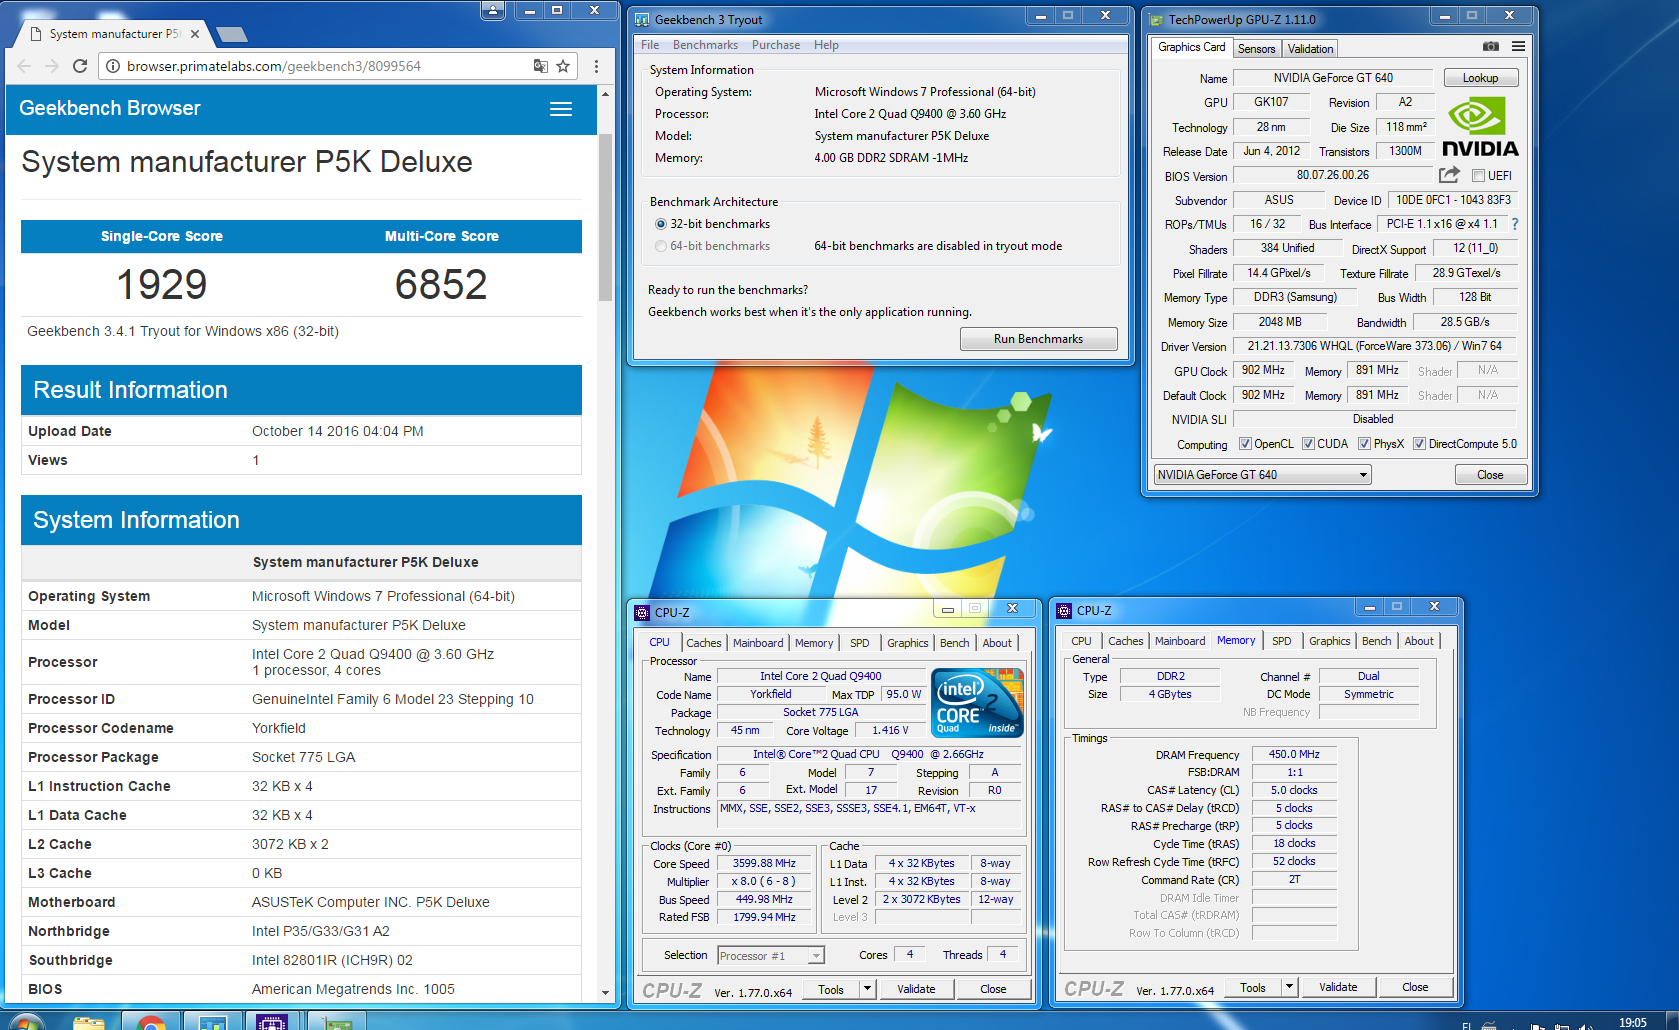
Task: Open the Benchmarks menu in Geekbench
Action: coord(705,45)
